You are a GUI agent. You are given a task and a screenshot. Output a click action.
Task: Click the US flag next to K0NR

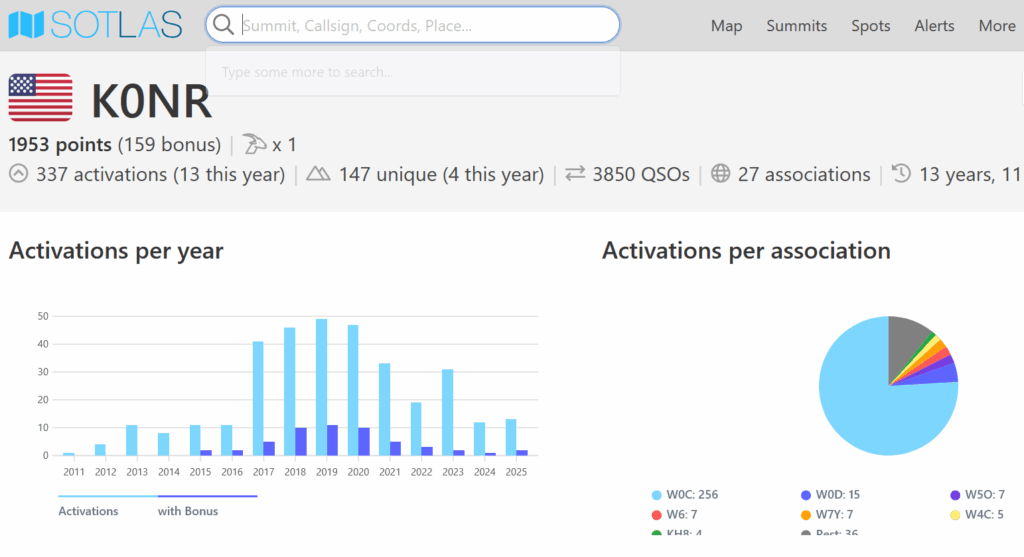click(40, 98)
